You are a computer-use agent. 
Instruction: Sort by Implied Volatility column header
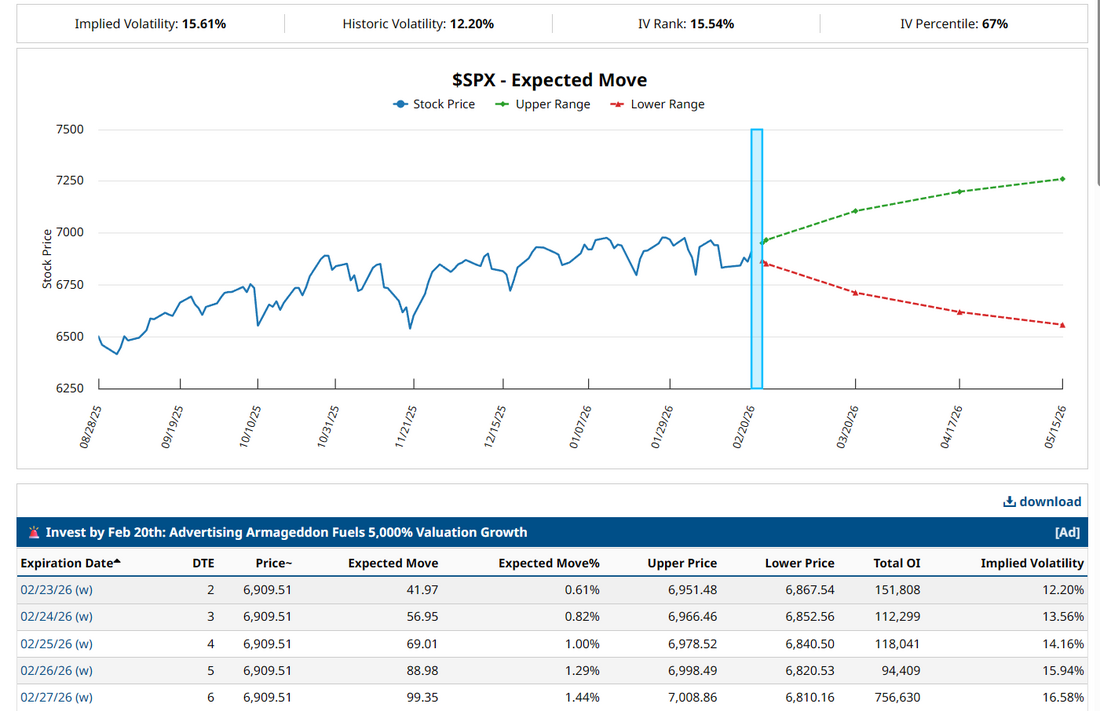click(1032, 563)
